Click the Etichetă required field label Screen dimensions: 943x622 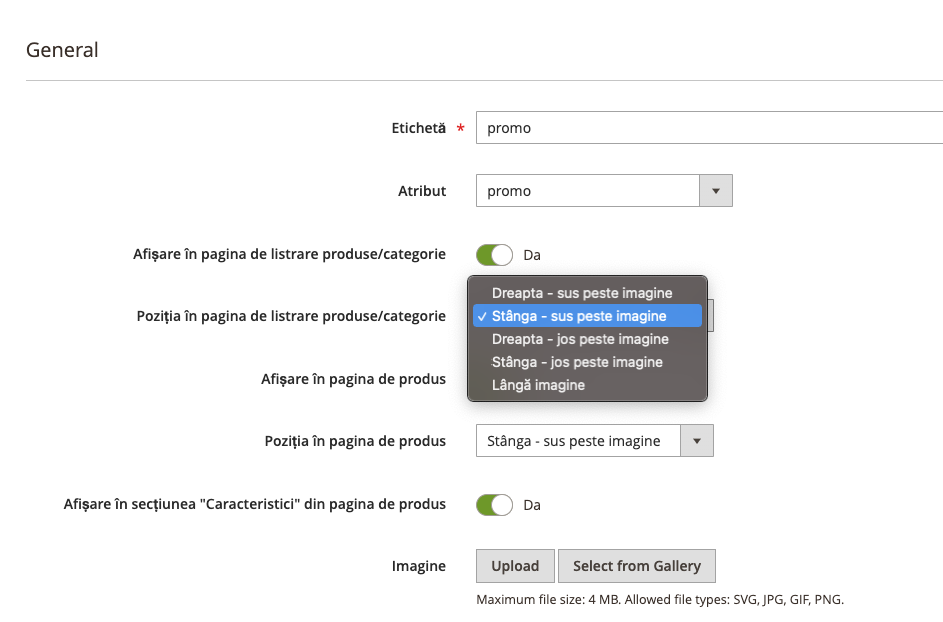tap(419, 128)
